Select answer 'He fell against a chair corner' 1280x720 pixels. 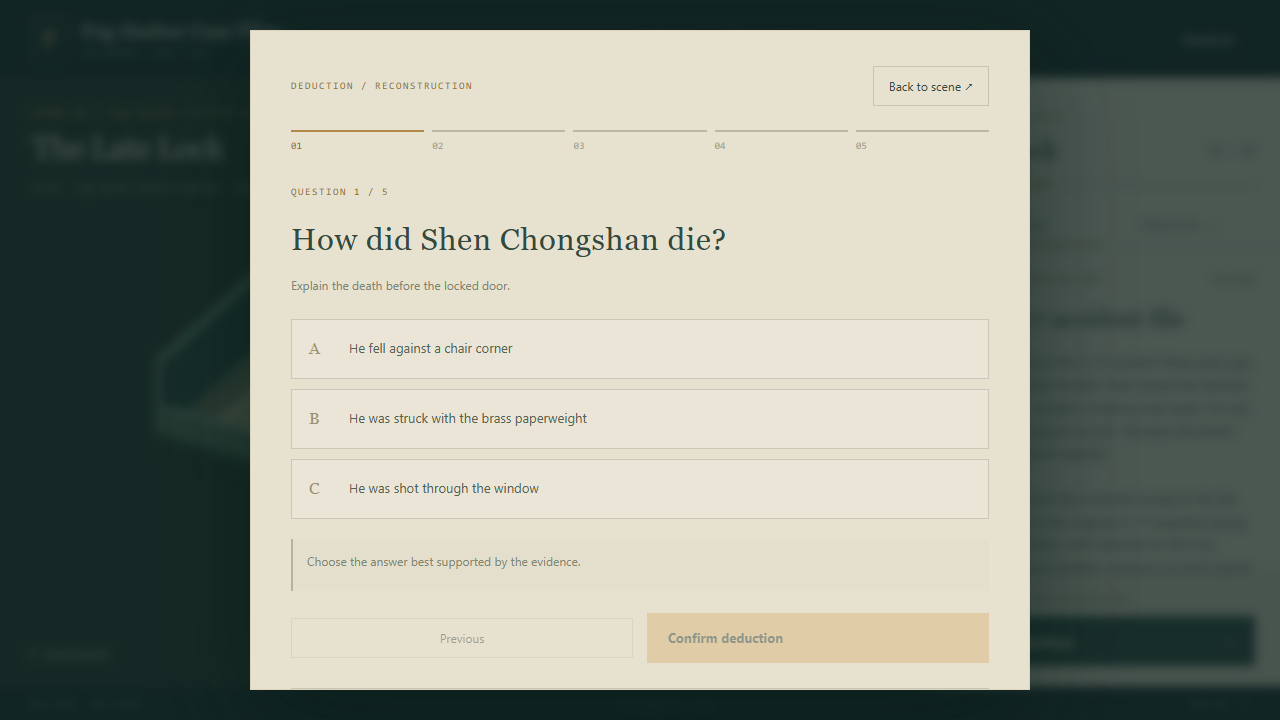point(640,349)
